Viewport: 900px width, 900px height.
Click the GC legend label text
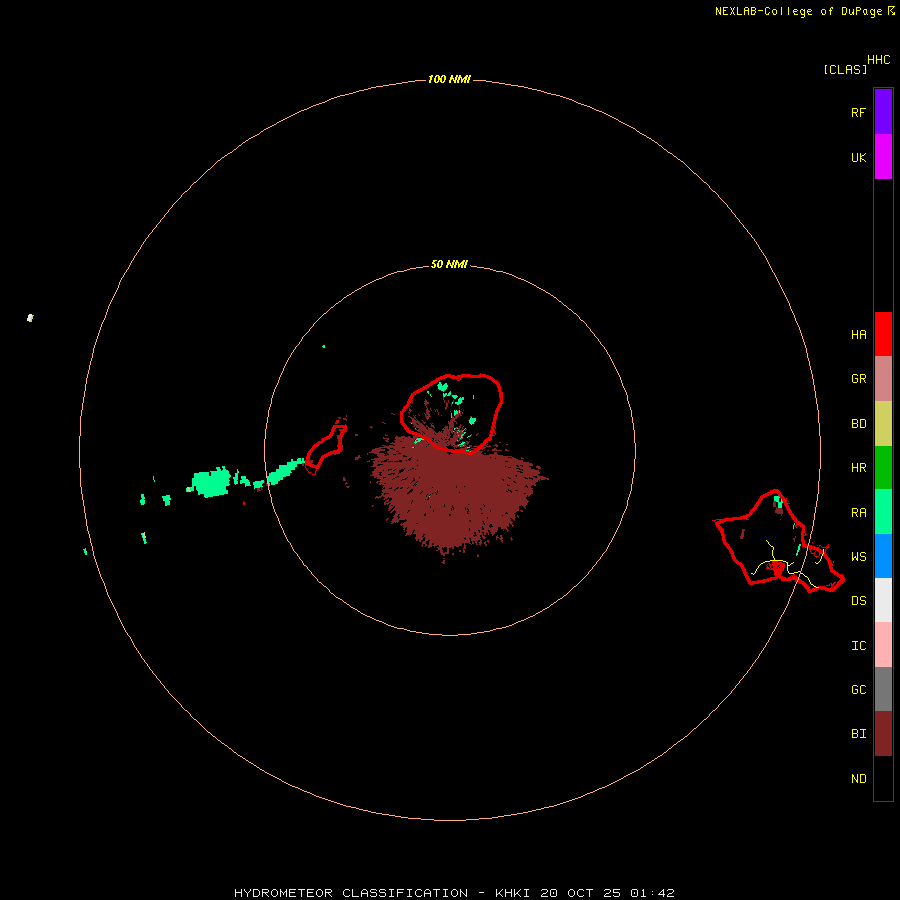(858, 689)
